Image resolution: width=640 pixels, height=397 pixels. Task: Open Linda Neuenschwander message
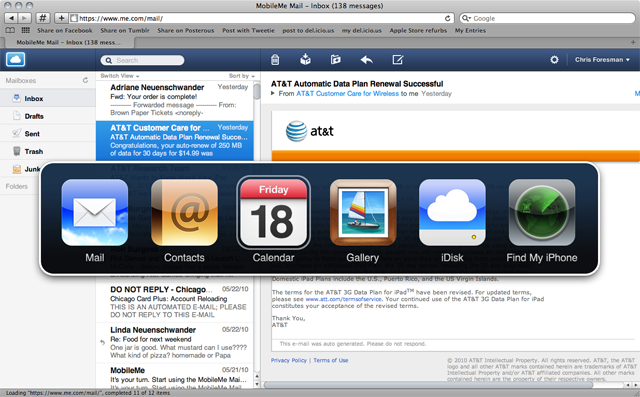tap(175, 342)
